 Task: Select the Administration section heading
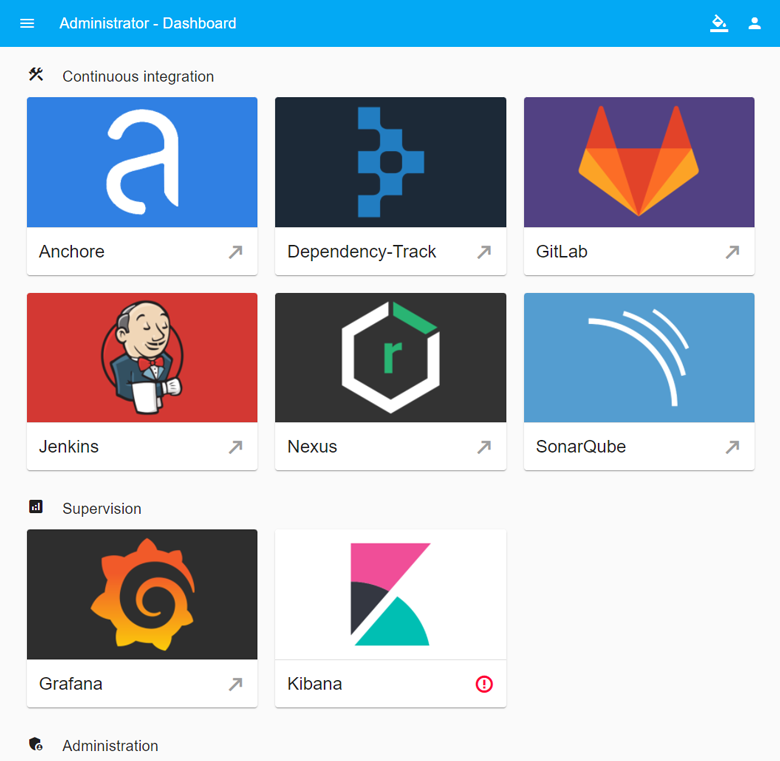(x=110, y=745)
